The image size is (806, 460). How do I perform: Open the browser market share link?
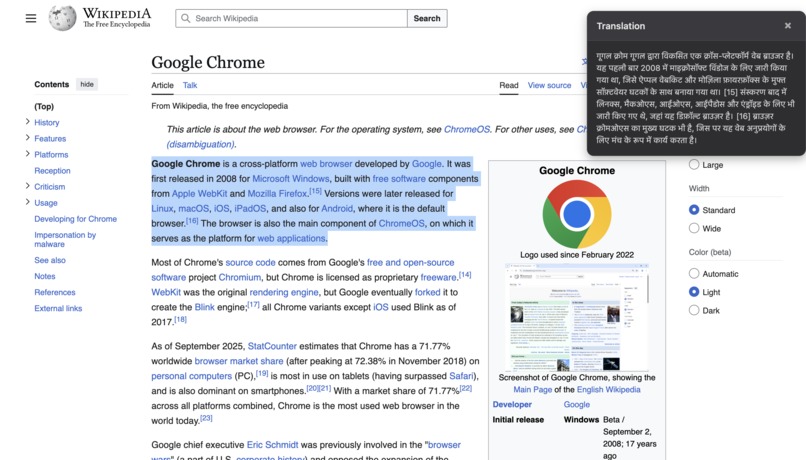tap(239, 361)
